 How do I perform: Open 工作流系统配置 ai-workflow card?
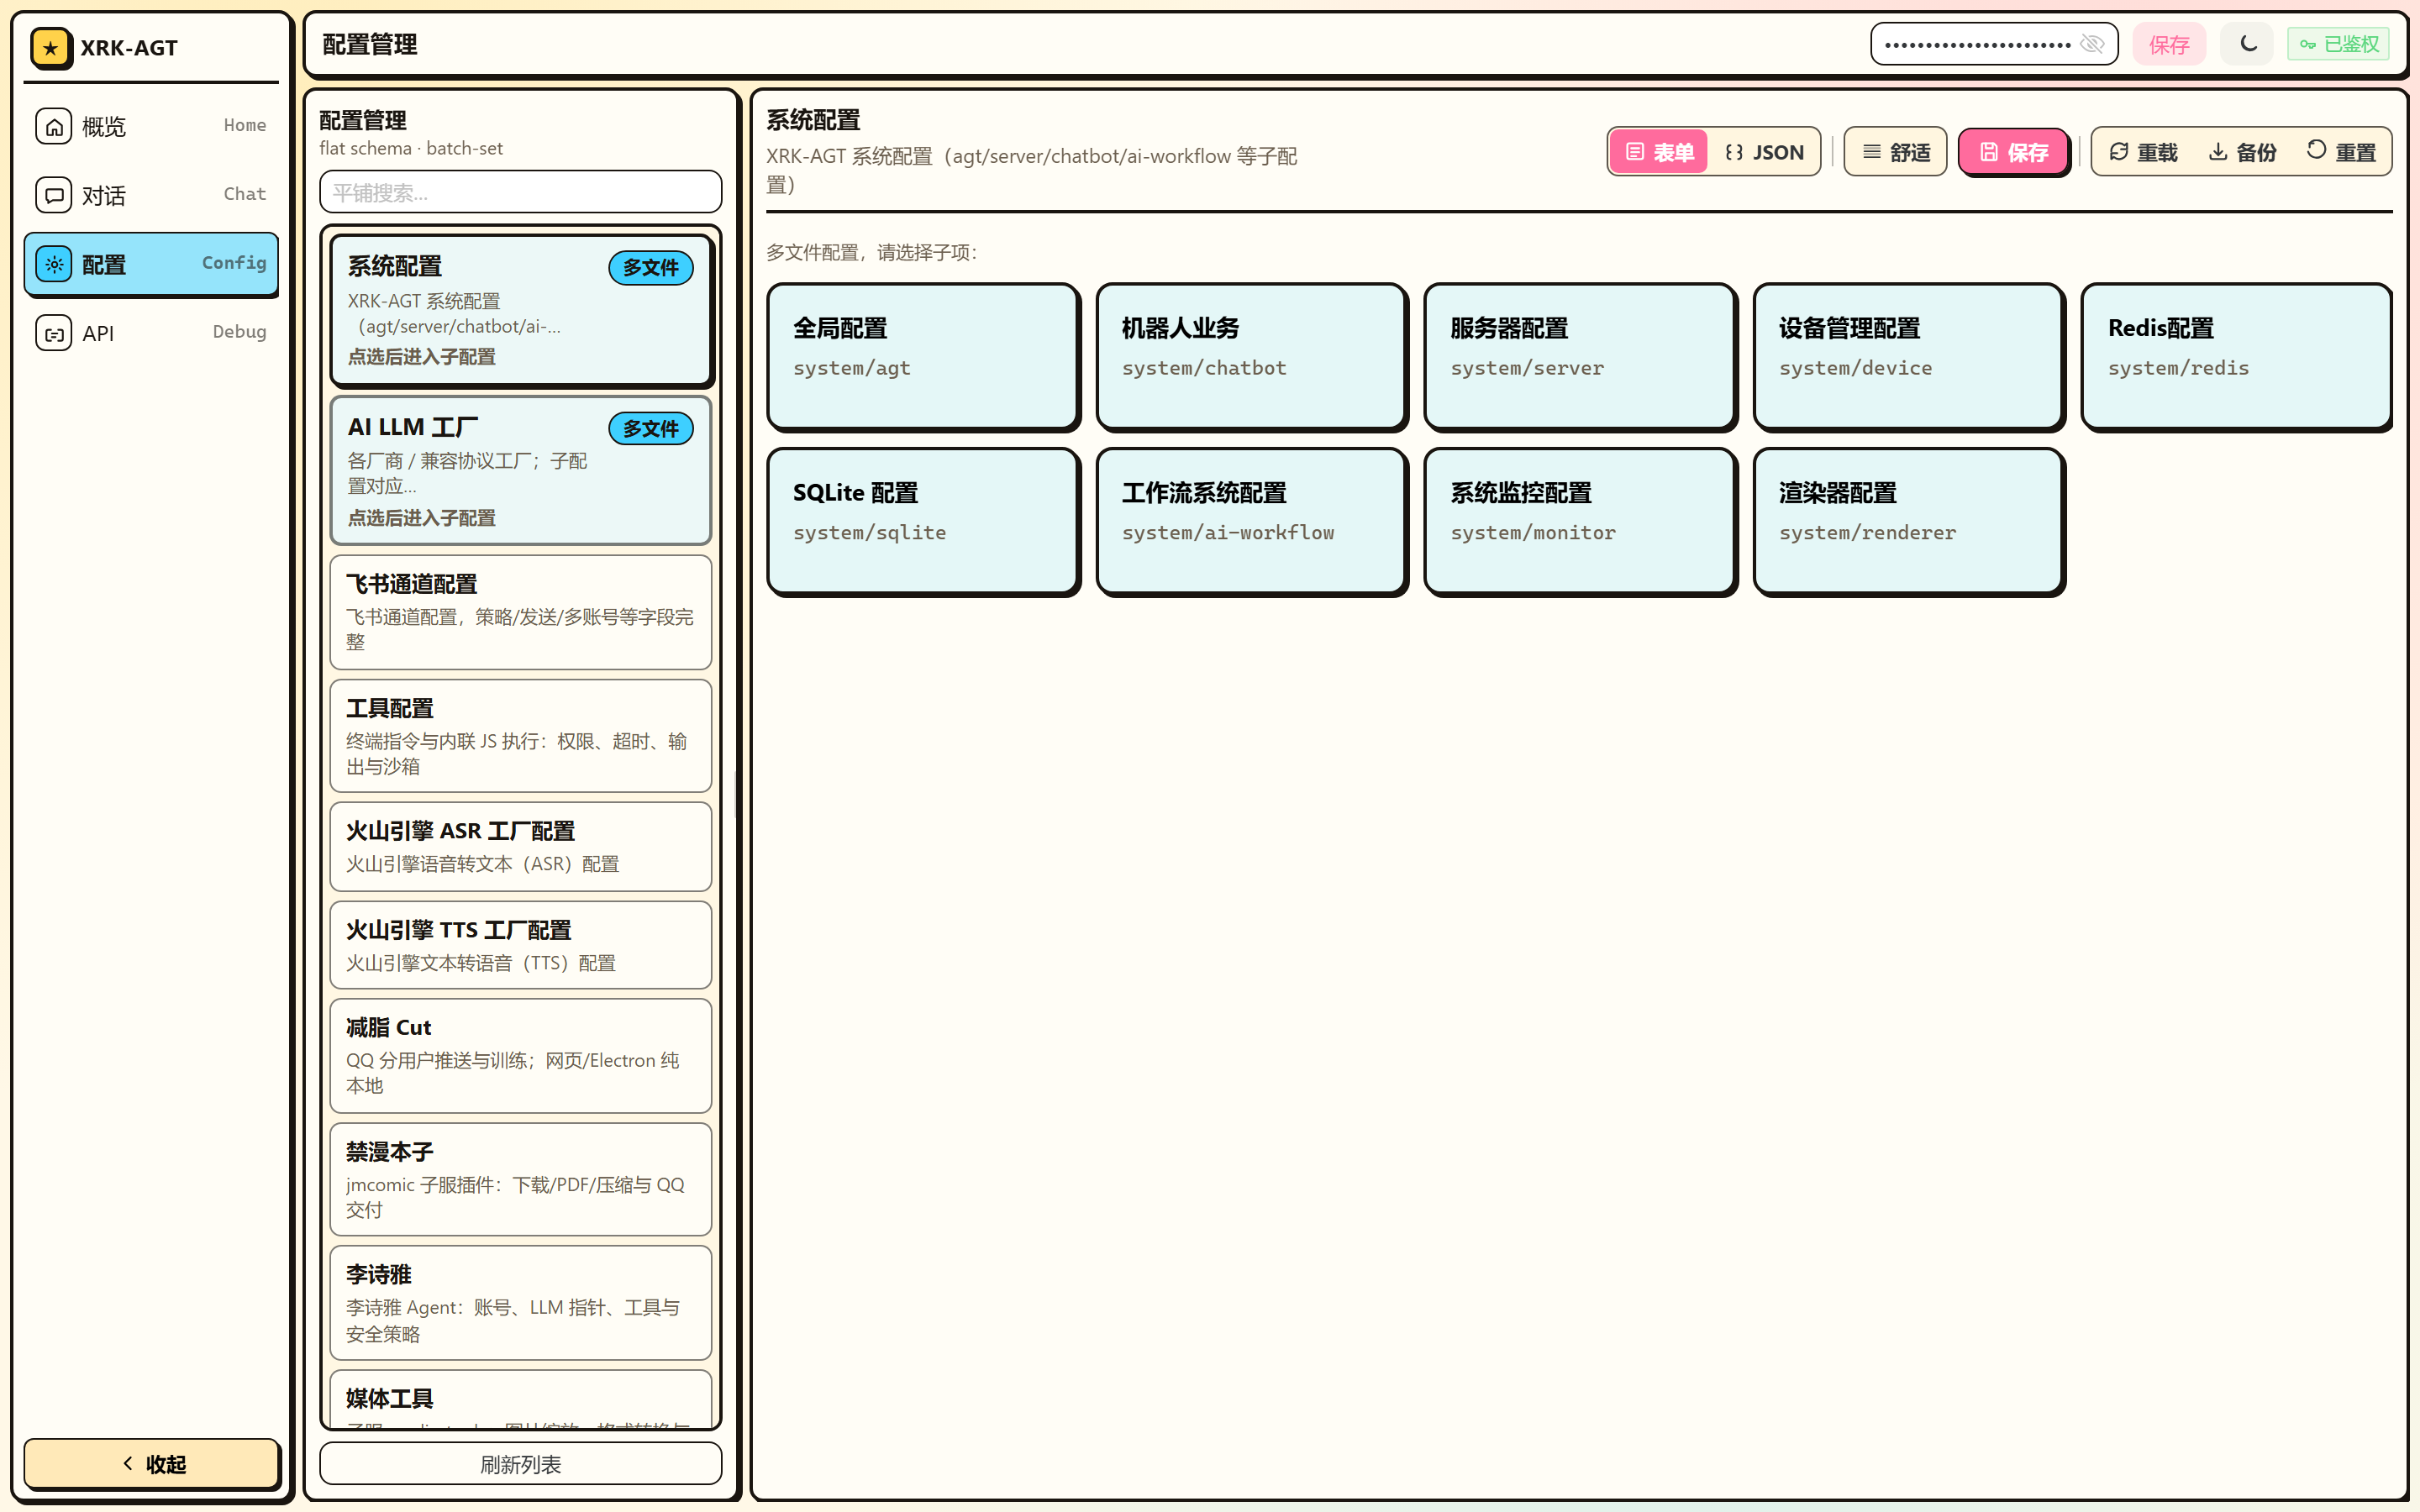coord(1252,521)
